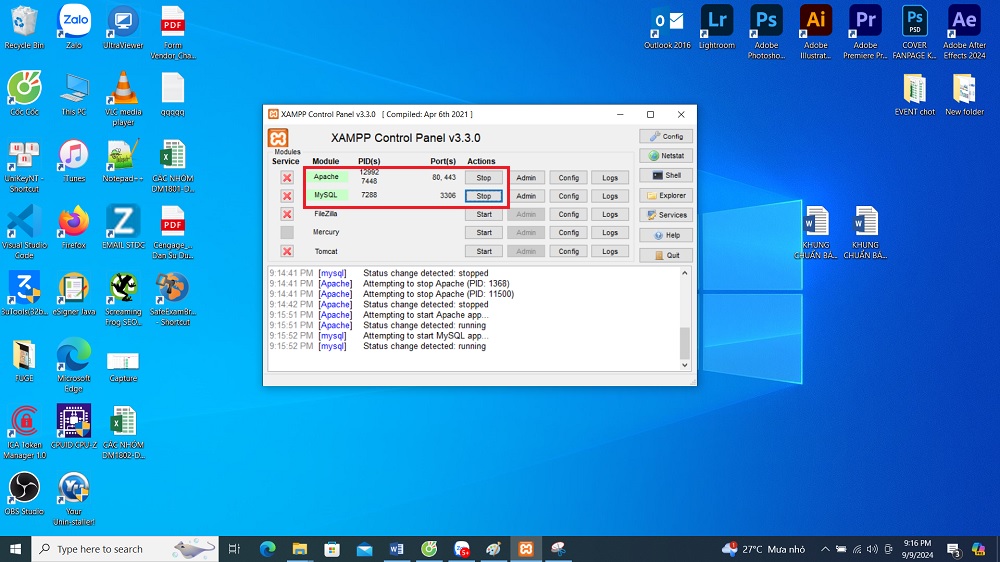Screen dimensions: 1000x562
Task: Toggle Tomcat service install checkbox
Action: click(x=287, y=251)
